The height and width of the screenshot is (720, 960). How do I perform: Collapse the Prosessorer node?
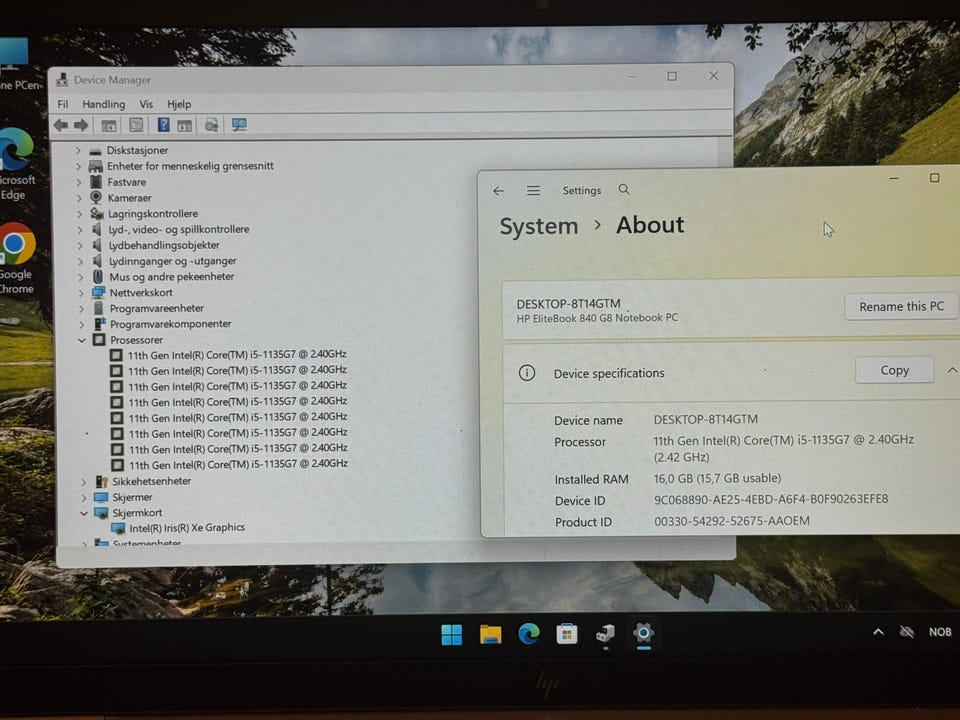pyautogui.click(x=81, y=340)
